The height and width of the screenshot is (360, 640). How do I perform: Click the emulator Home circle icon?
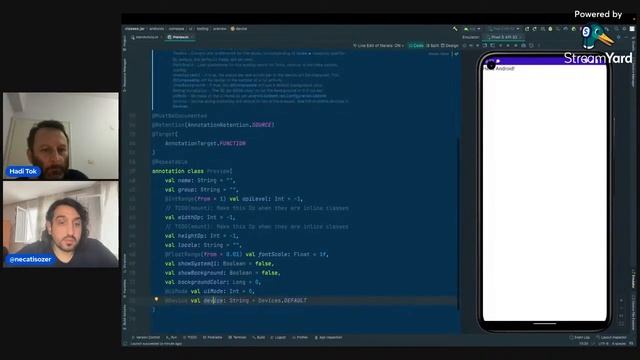pyautogui.click(x=508, y=46)
